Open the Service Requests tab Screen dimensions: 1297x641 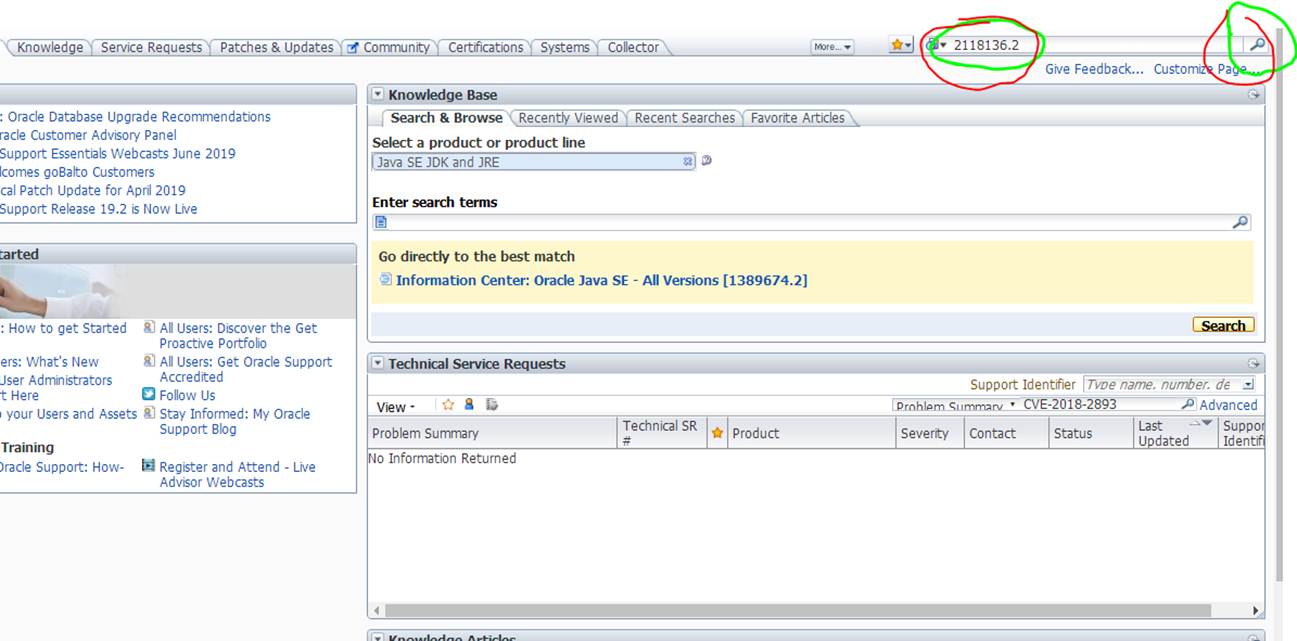[151, 47]
